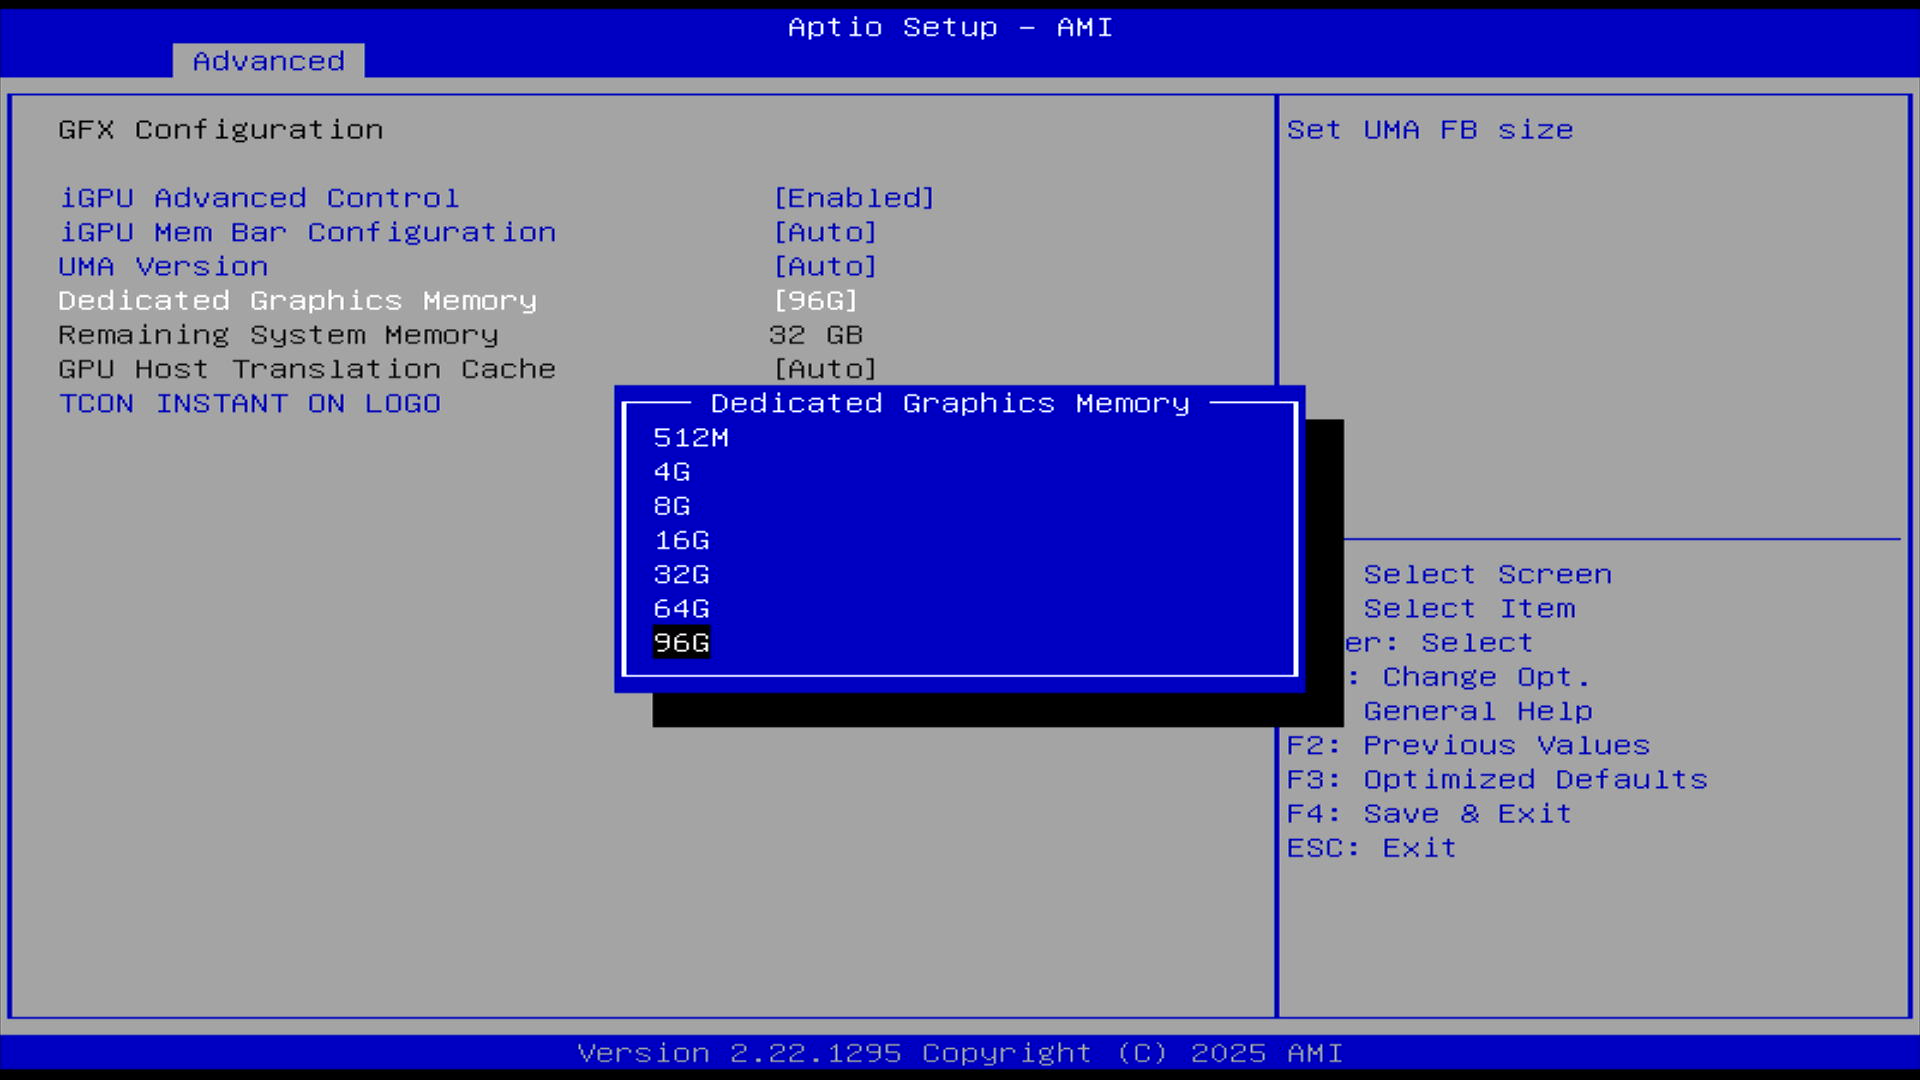The image size is (1920, 1080).
Task: Click the 32 GB remaining memory value
Action: click(x=816, y=335)
